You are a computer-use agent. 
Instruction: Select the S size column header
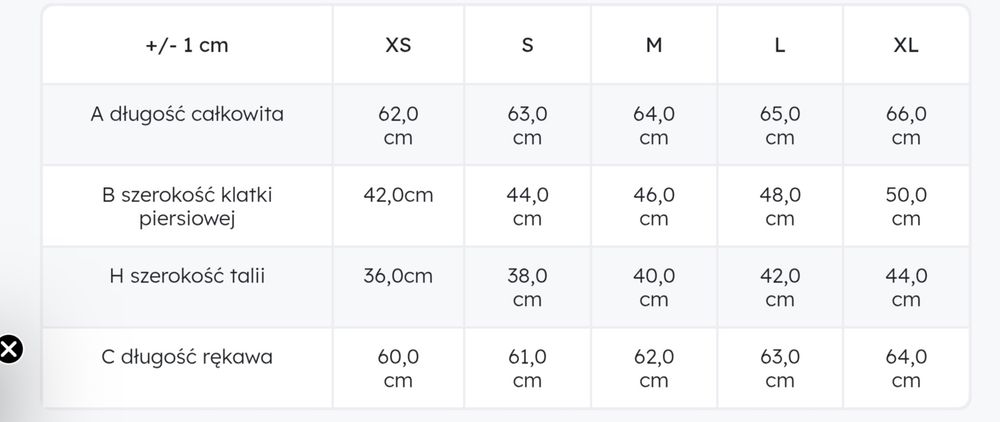point(527,46)
